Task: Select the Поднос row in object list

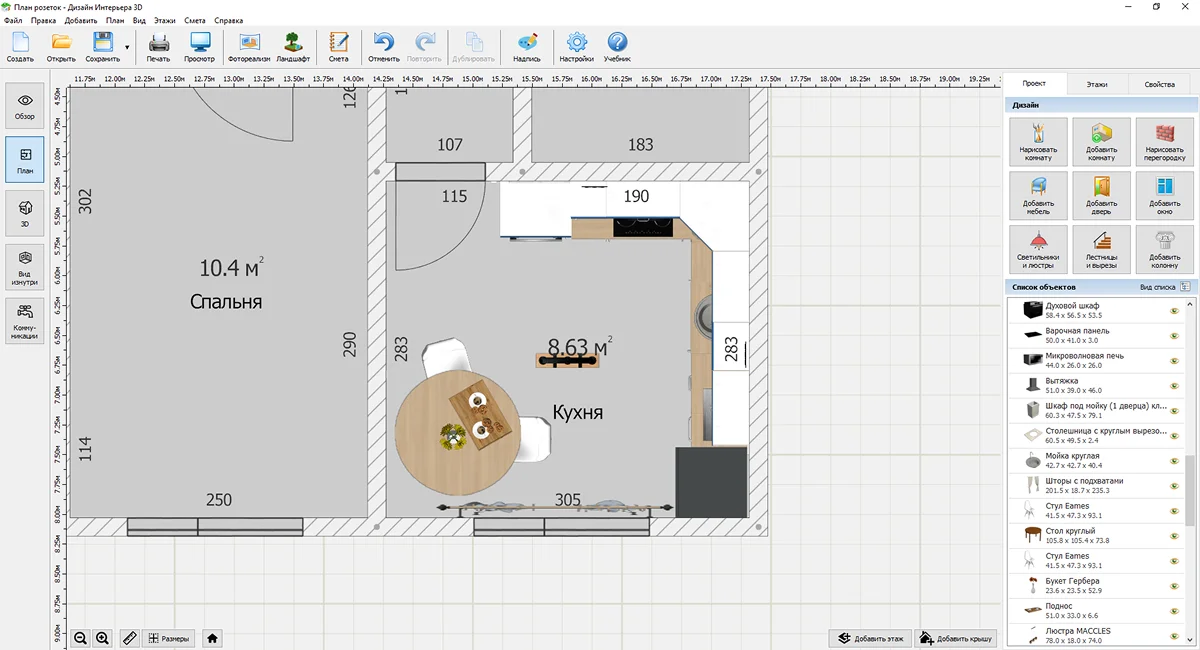Action: coord(1095,610)
